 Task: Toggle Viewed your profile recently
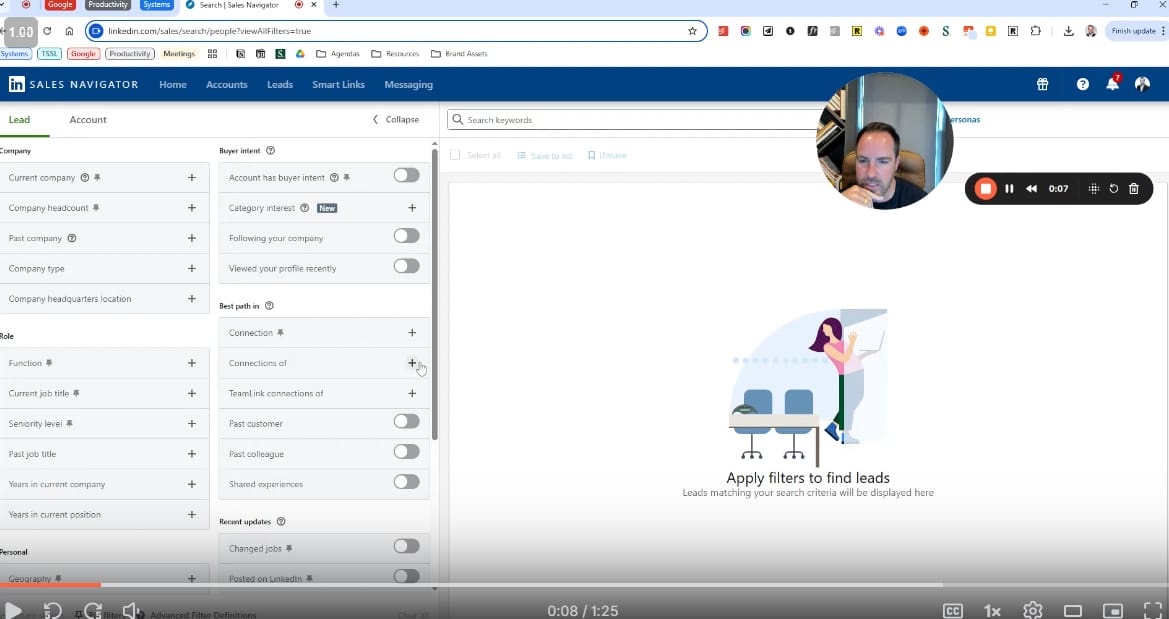pyautogui.click(x=406, y=266)
